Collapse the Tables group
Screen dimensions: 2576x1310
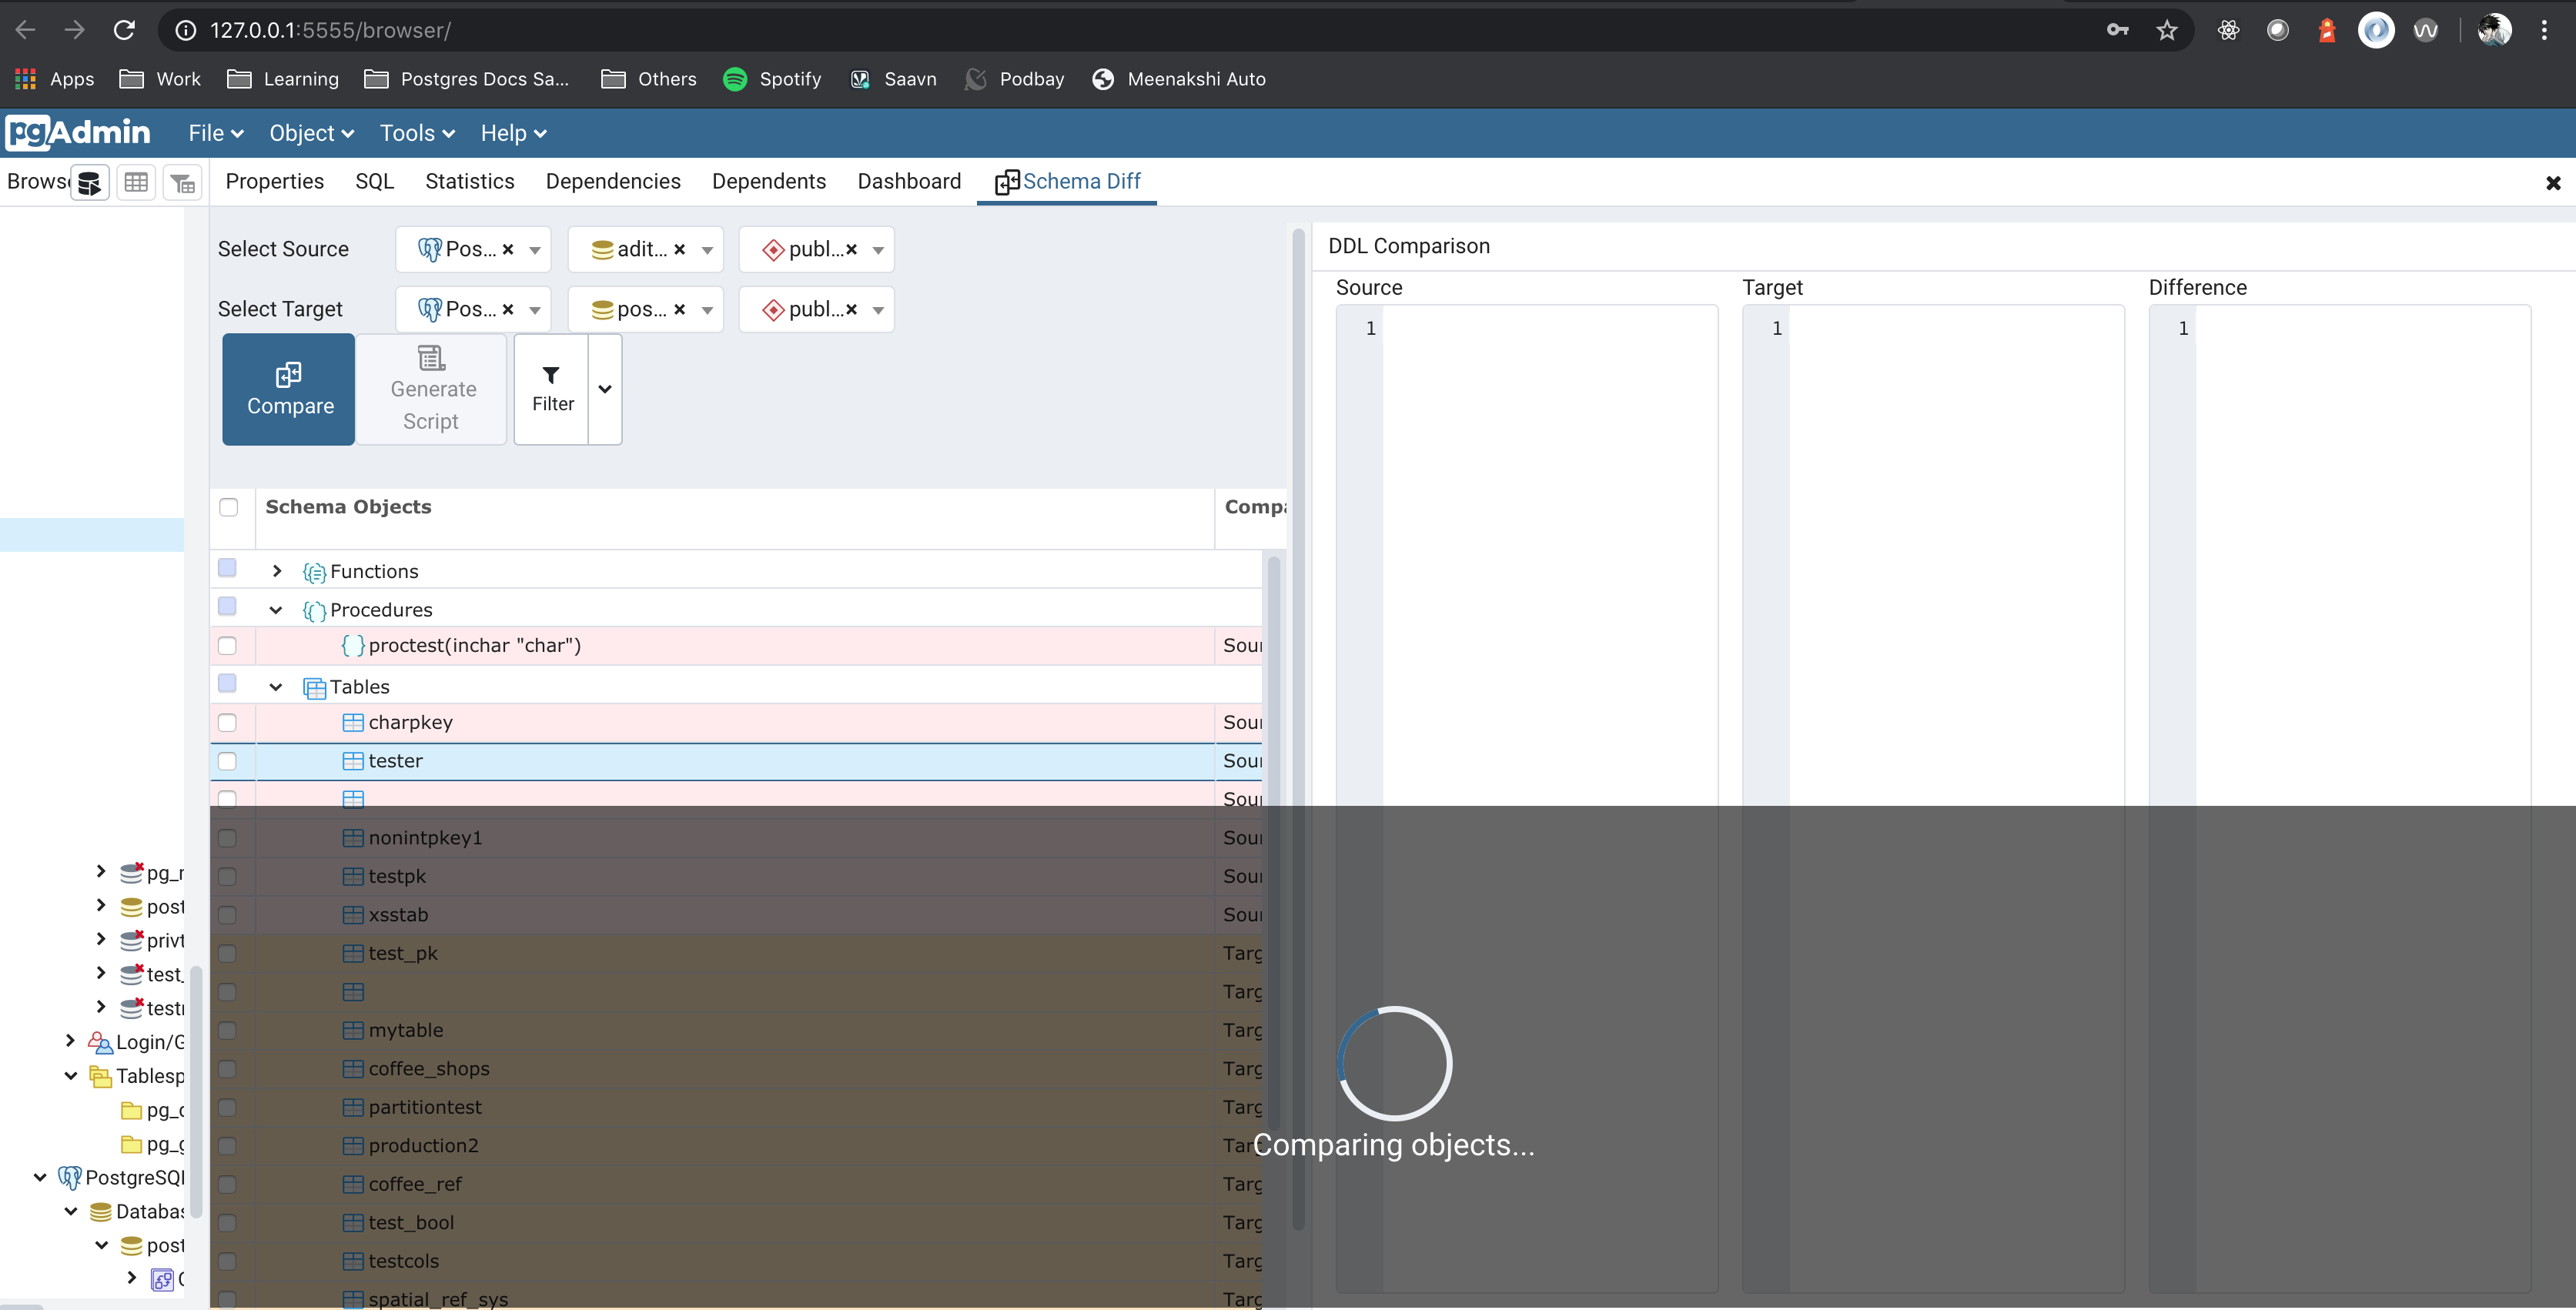(x=276, y=687)
